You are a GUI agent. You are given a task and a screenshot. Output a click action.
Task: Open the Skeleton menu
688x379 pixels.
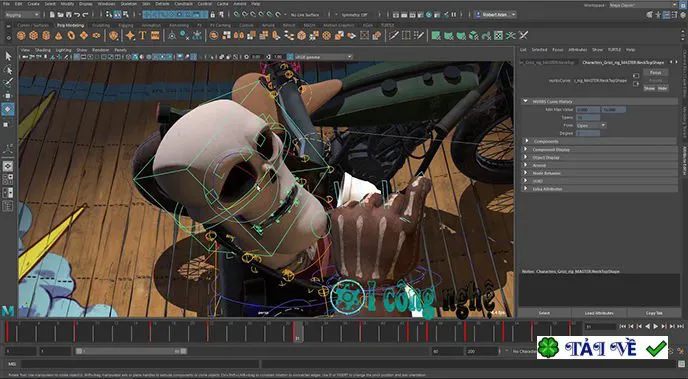[129, 4]
